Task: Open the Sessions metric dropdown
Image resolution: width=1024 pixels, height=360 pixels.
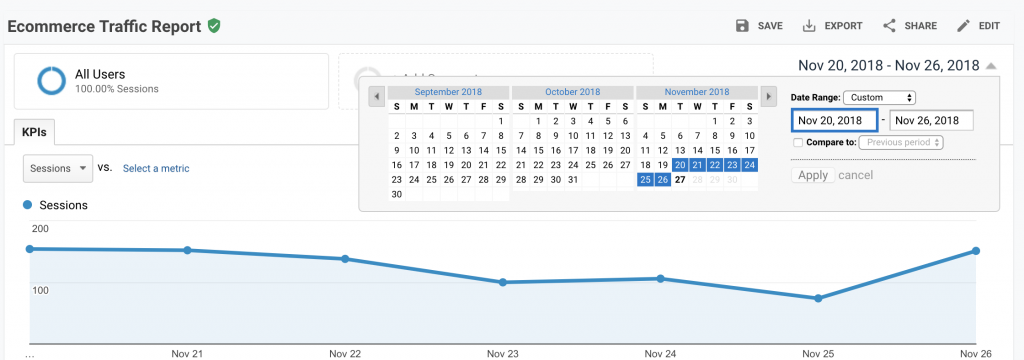Action: click(x=57, y=168)
